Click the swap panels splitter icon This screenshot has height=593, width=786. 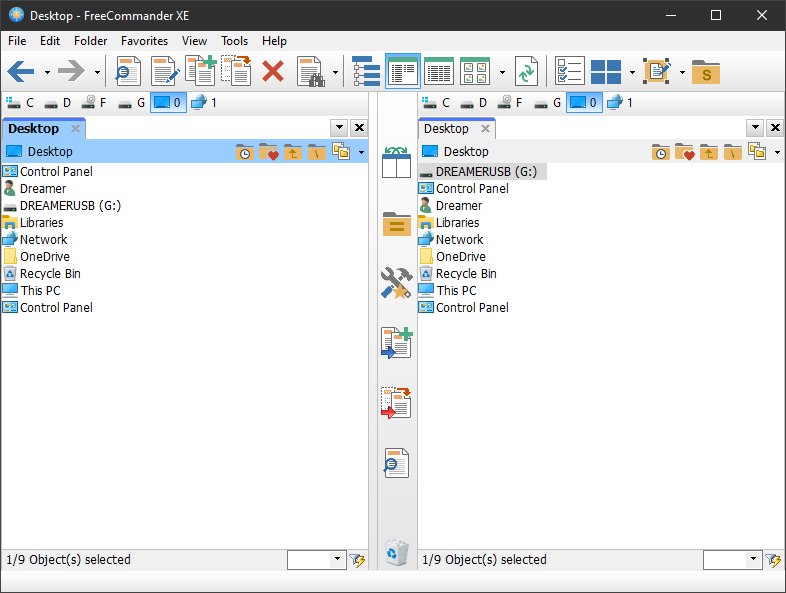[396, 162]
